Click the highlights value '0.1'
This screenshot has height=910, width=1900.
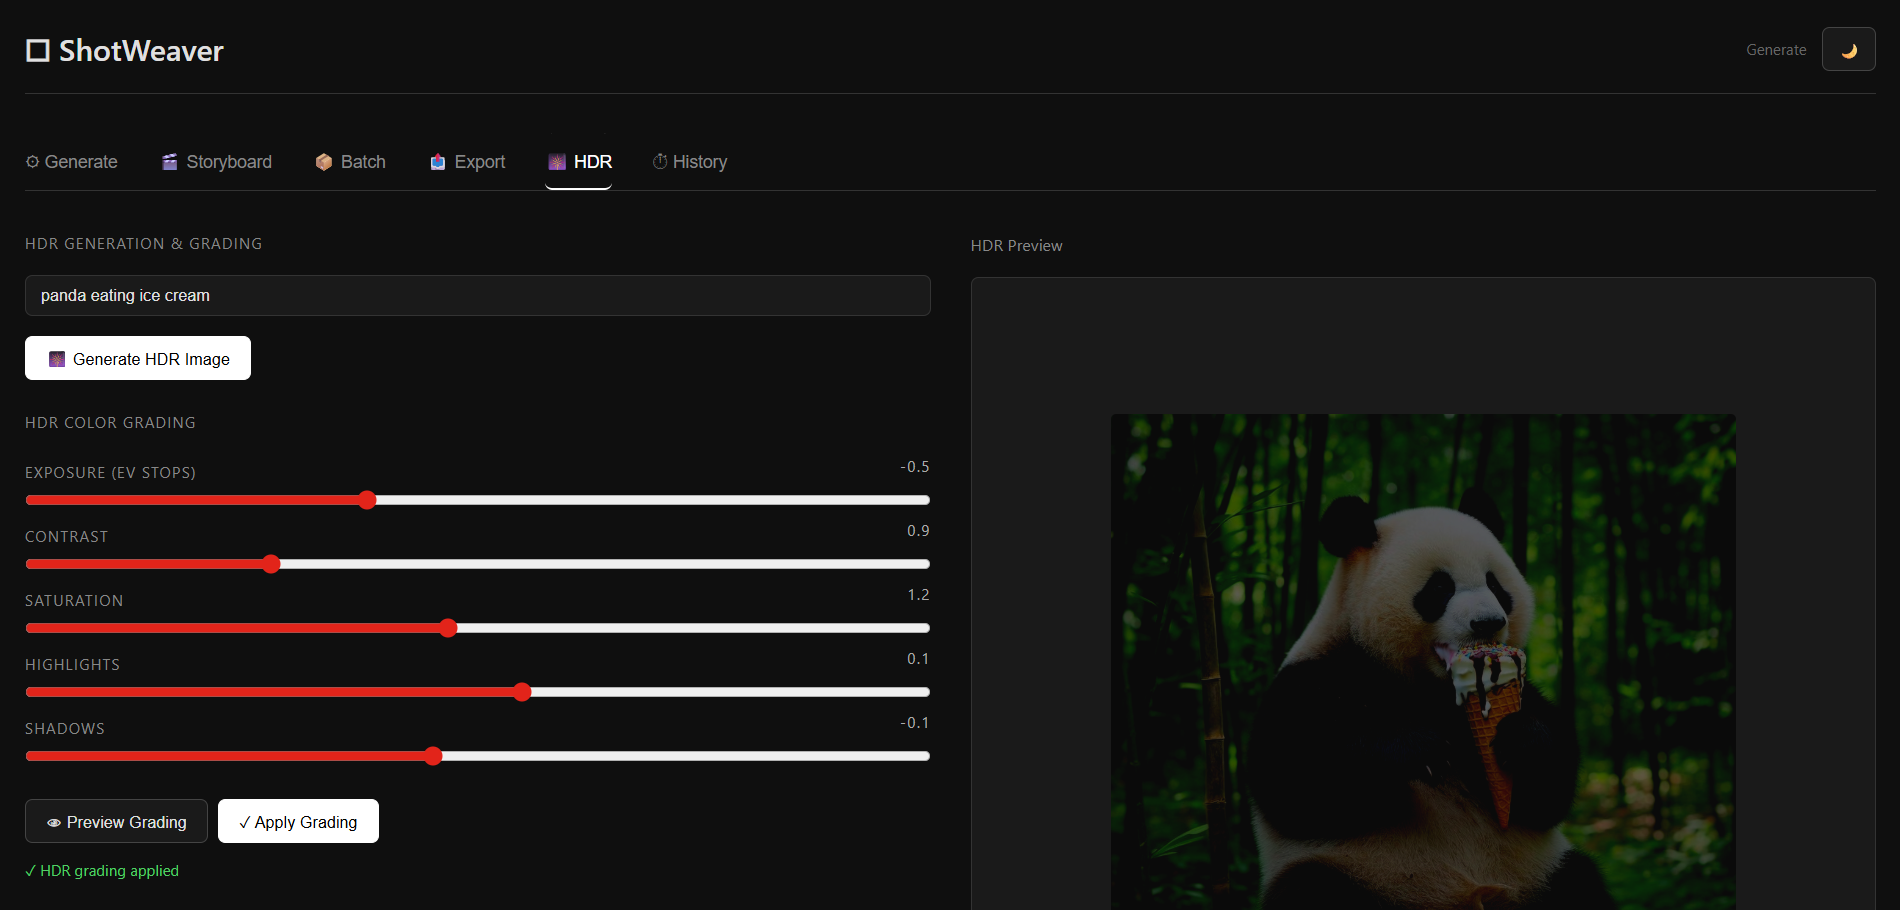pos(918,659)
